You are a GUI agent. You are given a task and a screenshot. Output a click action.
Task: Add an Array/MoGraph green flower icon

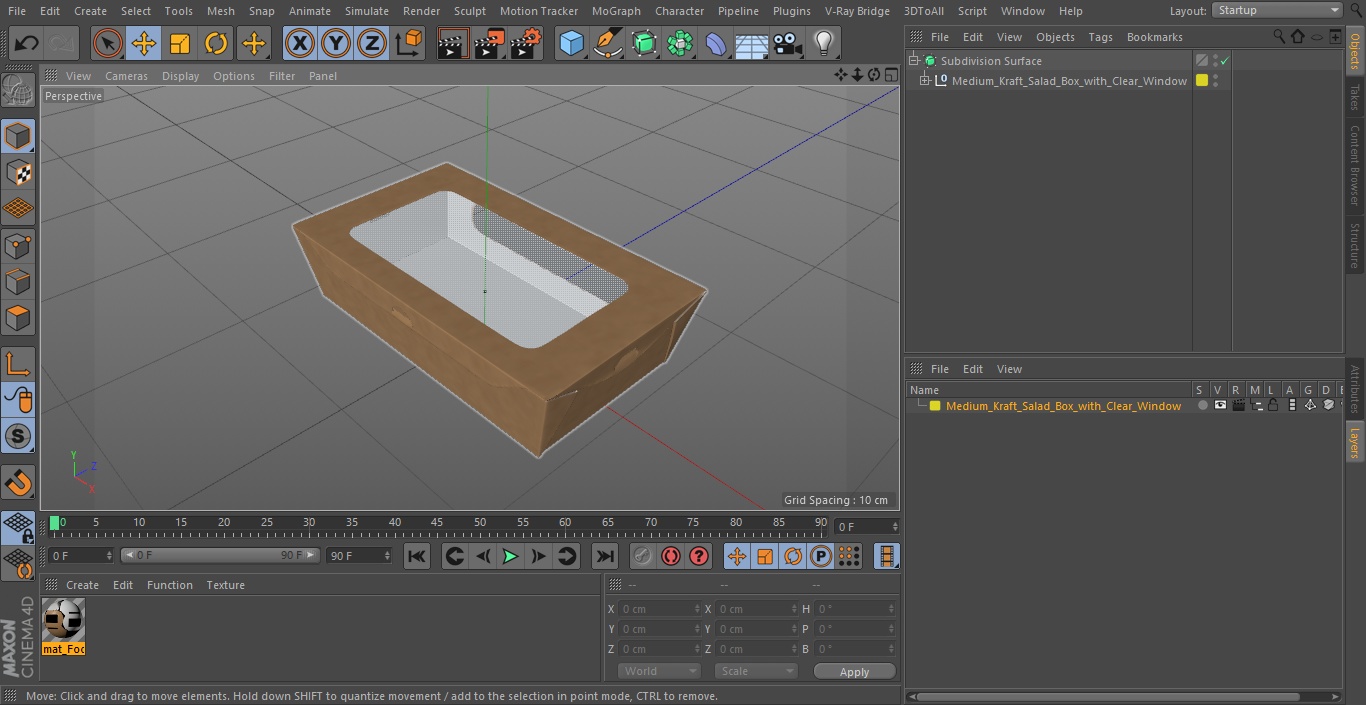click(x=680, y=43)
